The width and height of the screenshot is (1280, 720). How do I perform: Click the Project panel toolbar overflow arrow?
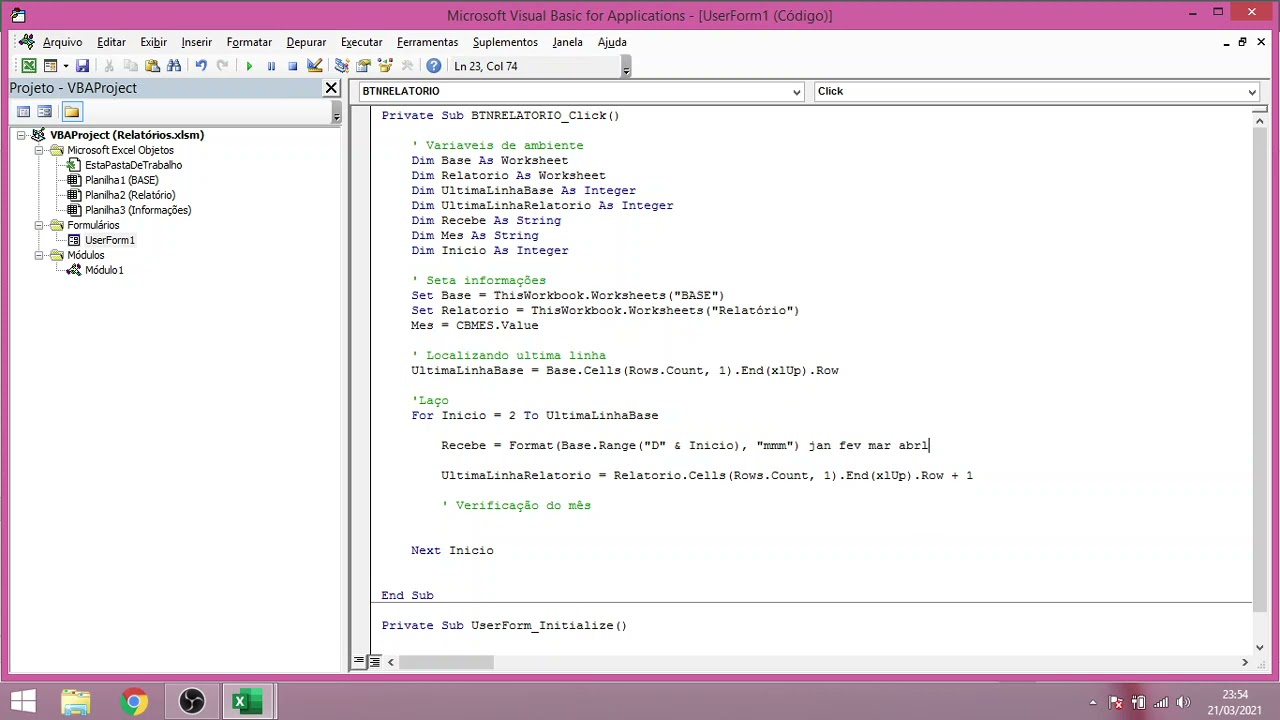tap(336, 113)
